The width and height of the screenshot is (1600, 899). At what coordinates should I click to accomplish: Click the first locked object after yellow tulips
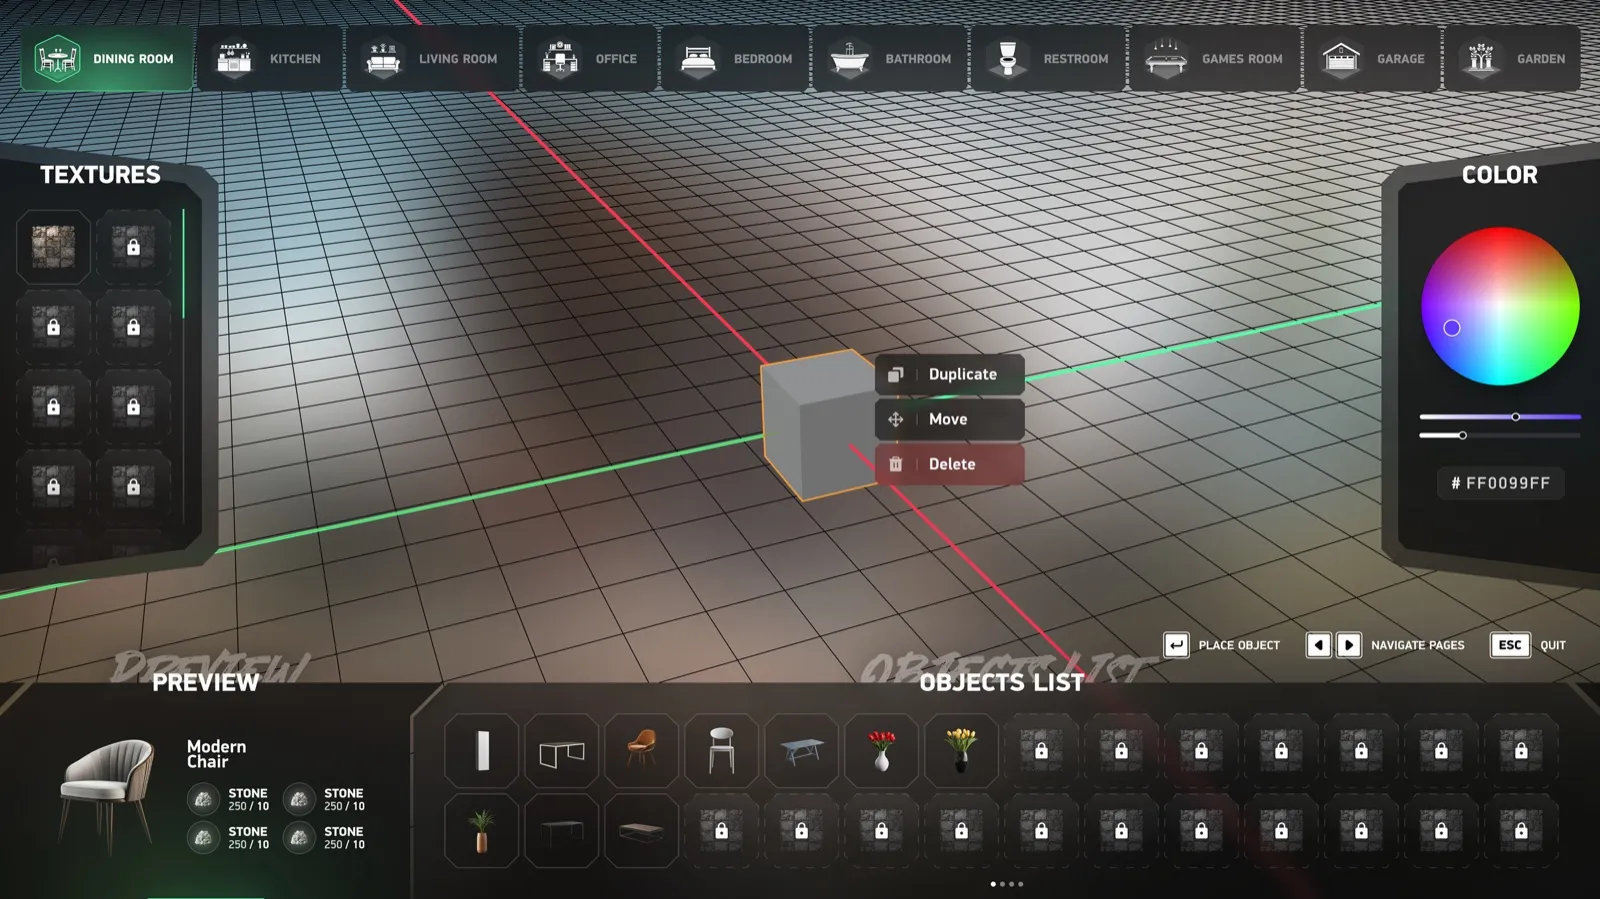1041,750
